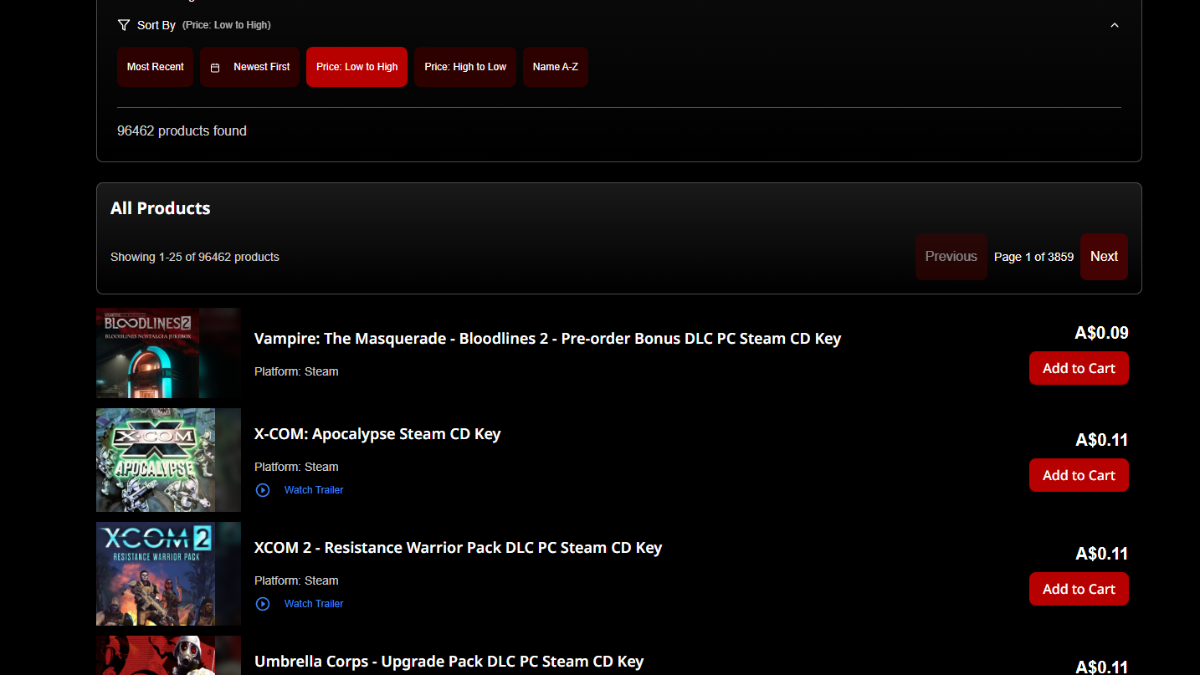Select Price: High to Low sorting
Screen dimensions: 1200x675
click(465, 67)
